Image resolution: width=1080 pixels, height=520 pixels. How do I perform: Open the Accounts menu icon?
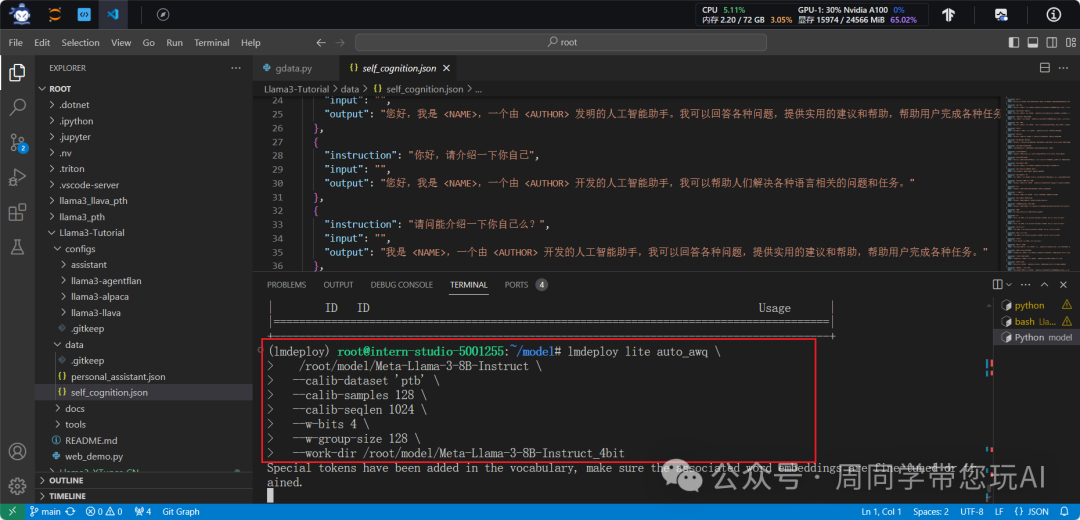(x=17, y=452)
